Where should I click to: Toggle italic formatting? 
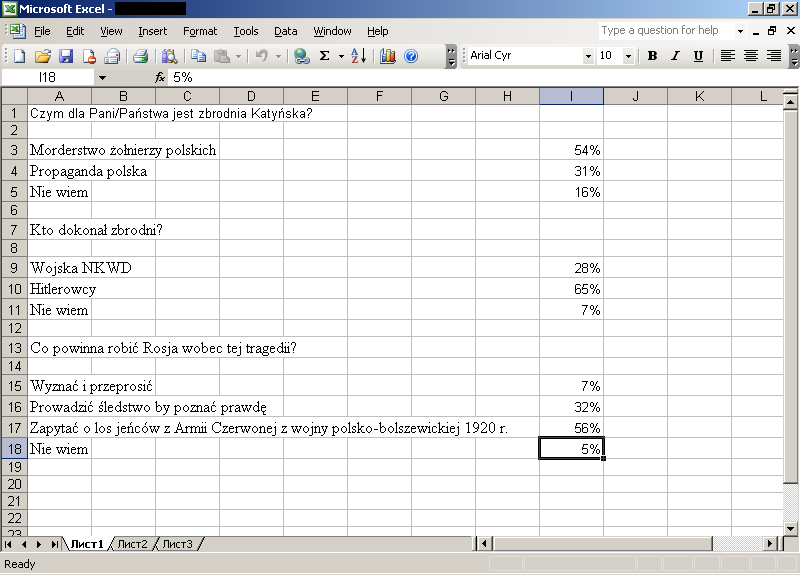pyautogui.click(x=675, y=56)
